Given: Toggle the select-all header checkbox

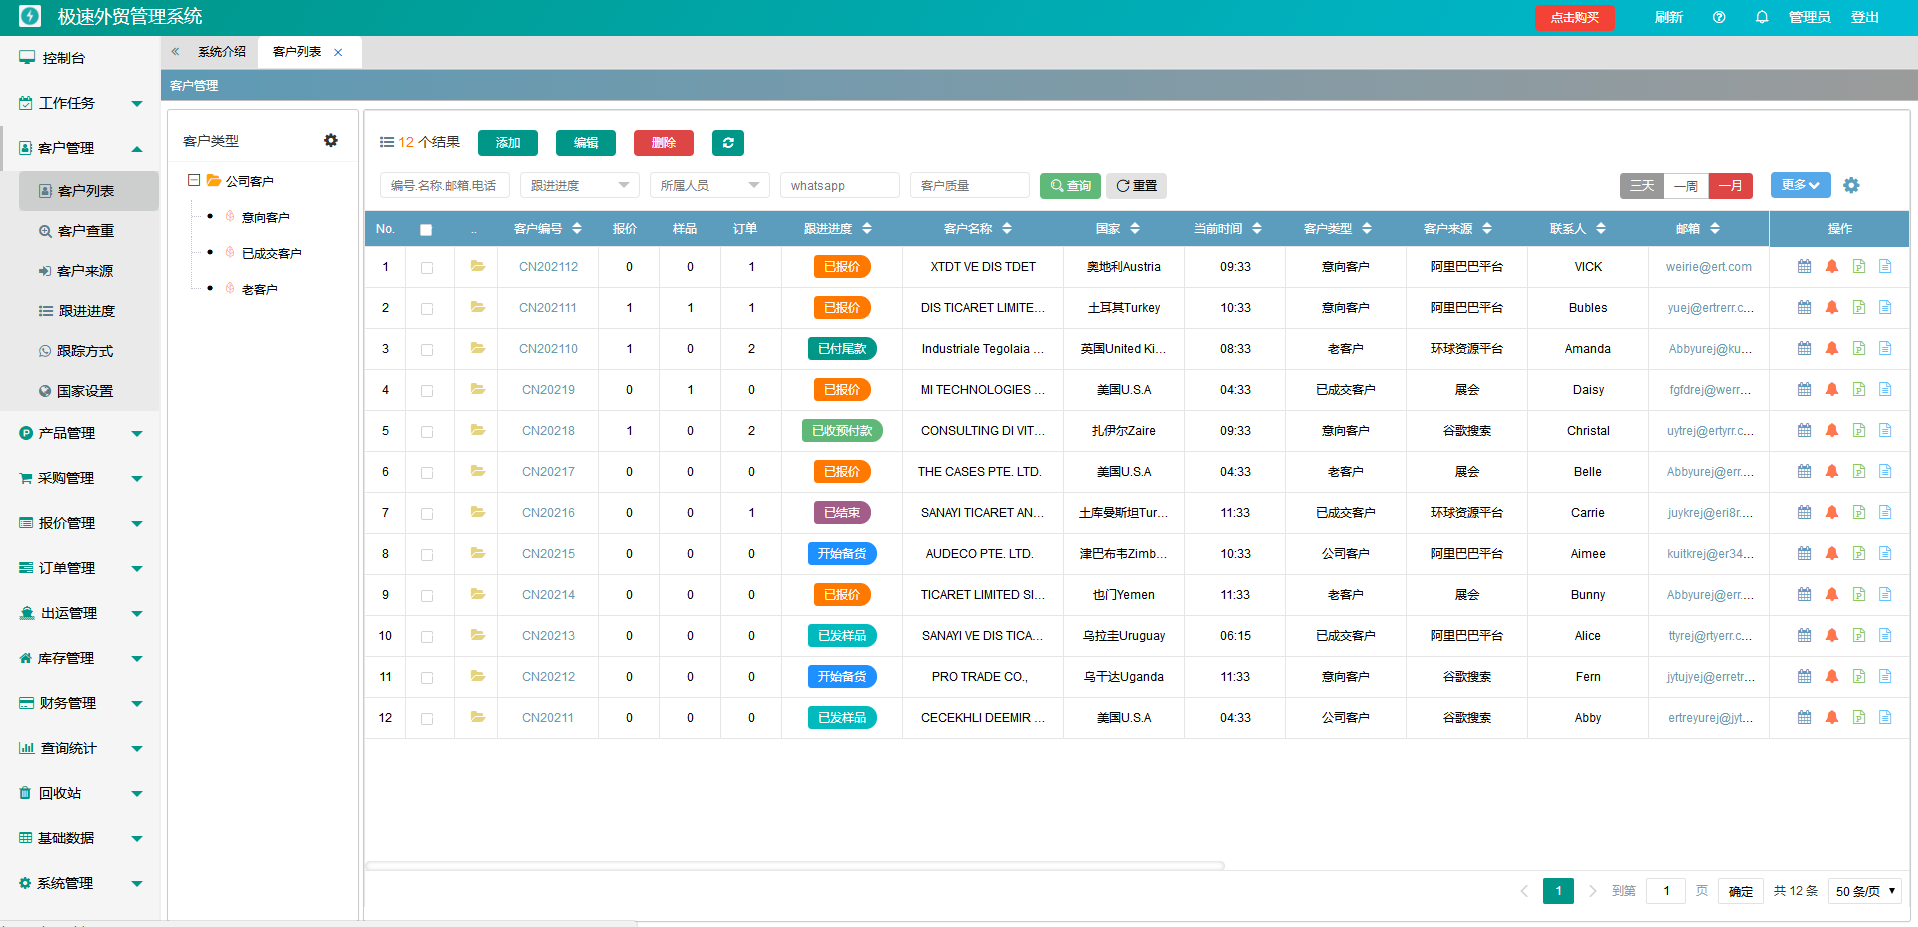Looking at the screenshot, I should pyautogui.click(x=426, y=230).
